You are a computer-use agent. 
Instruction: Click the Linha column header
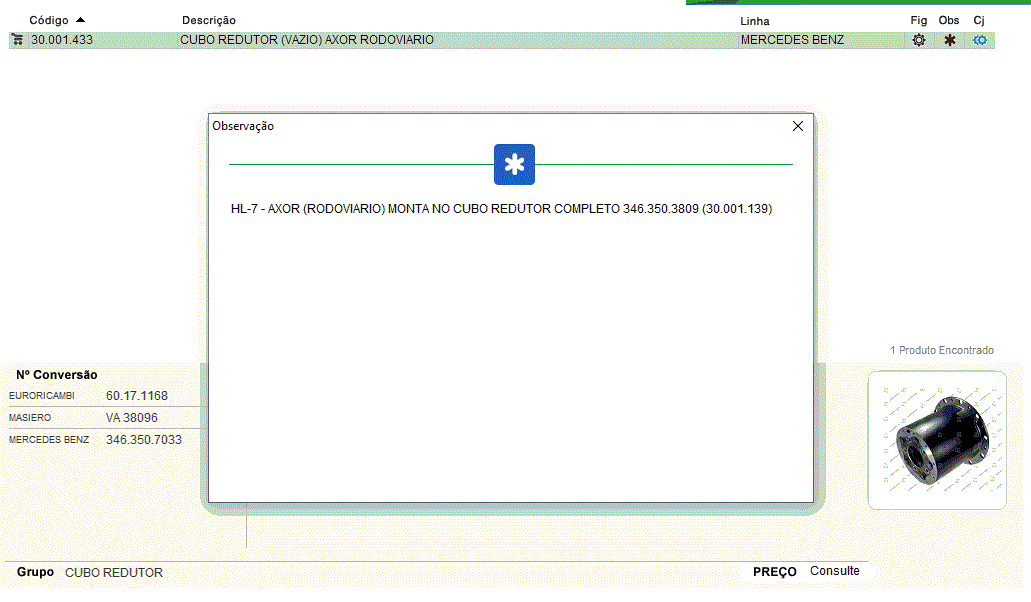[755, 21]
